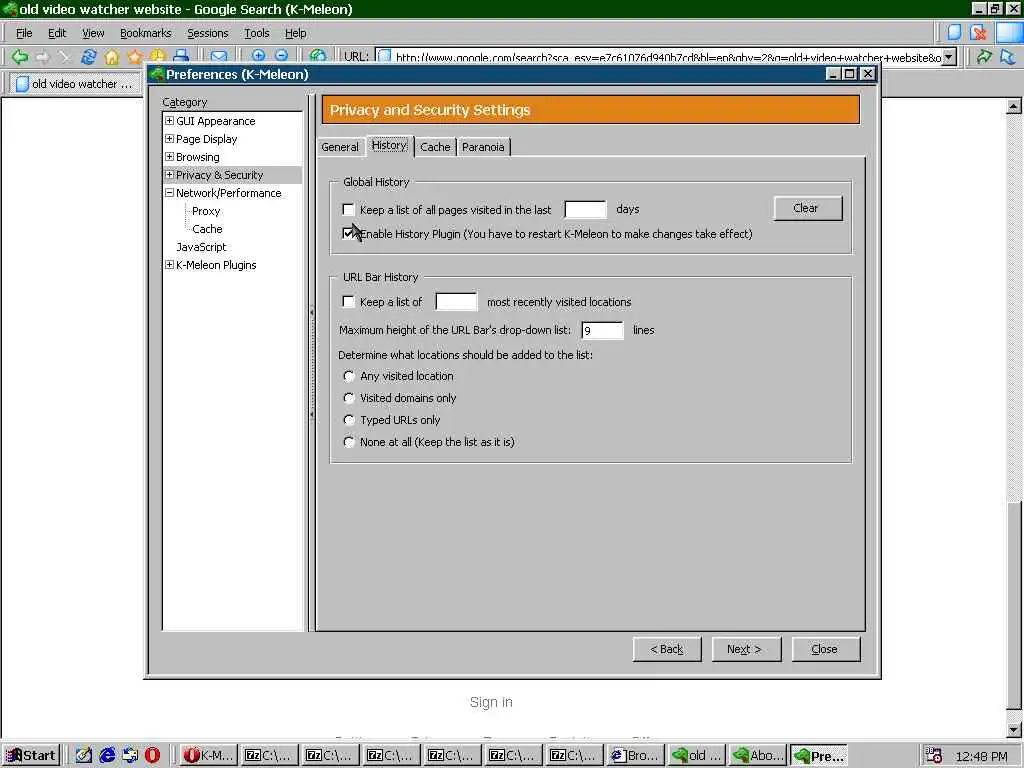Screen dimensions: 1024x768
Task: Switch to the K-M... Opera taskbar button
Action: pyautogui.click(x=208, y=756)
